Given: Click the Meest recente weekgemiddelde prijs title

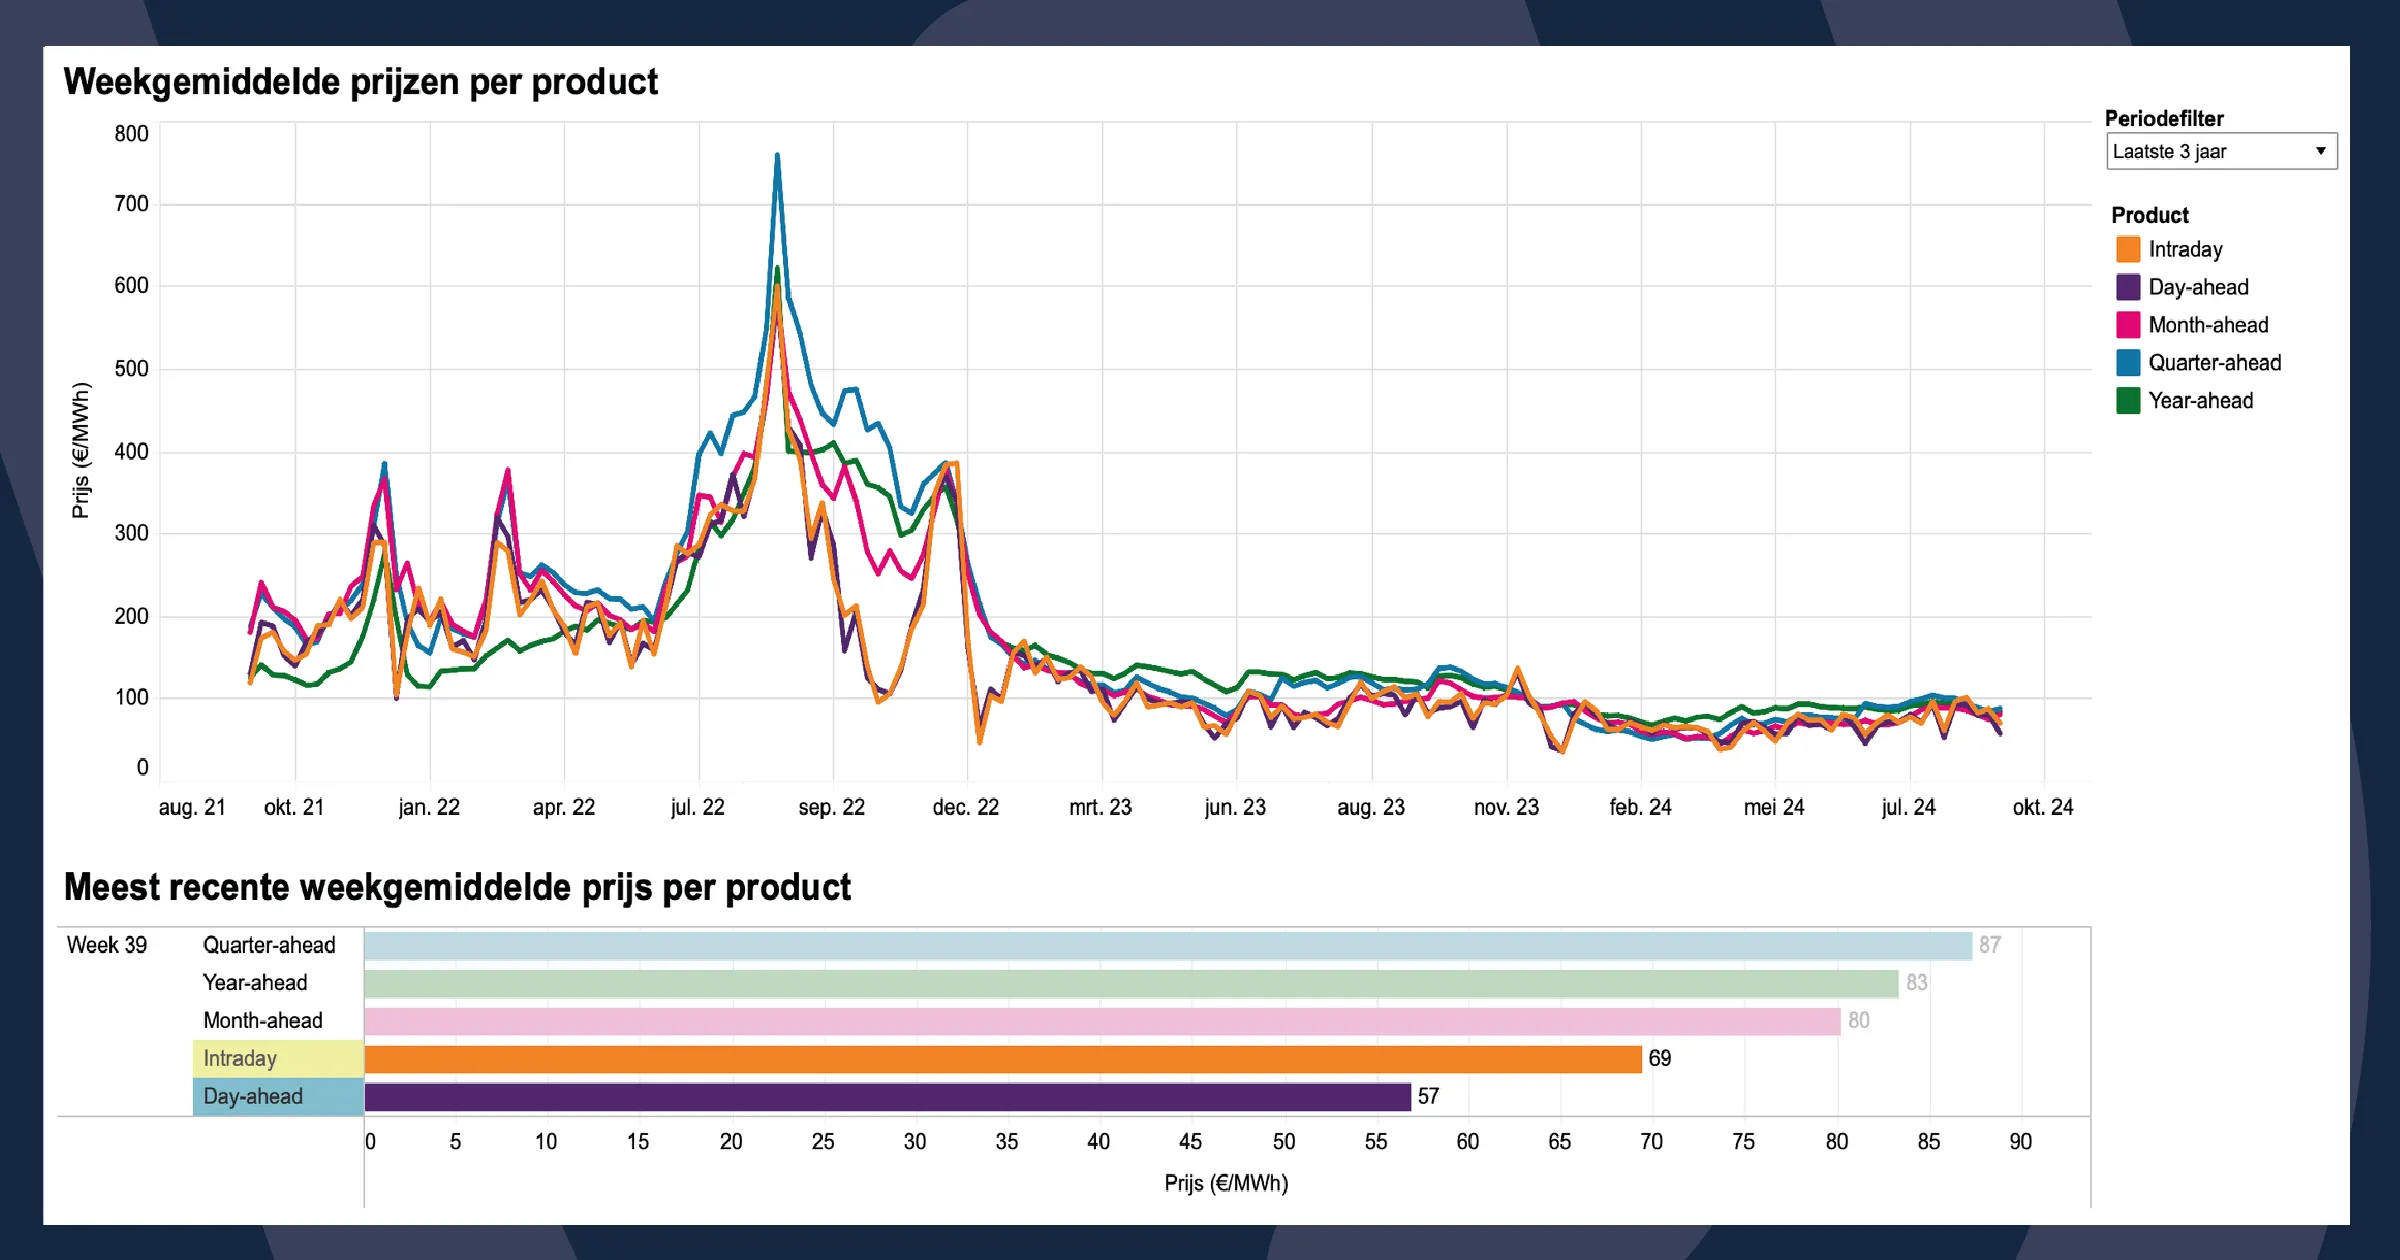Looking at the screenshot, I should 457,887.
